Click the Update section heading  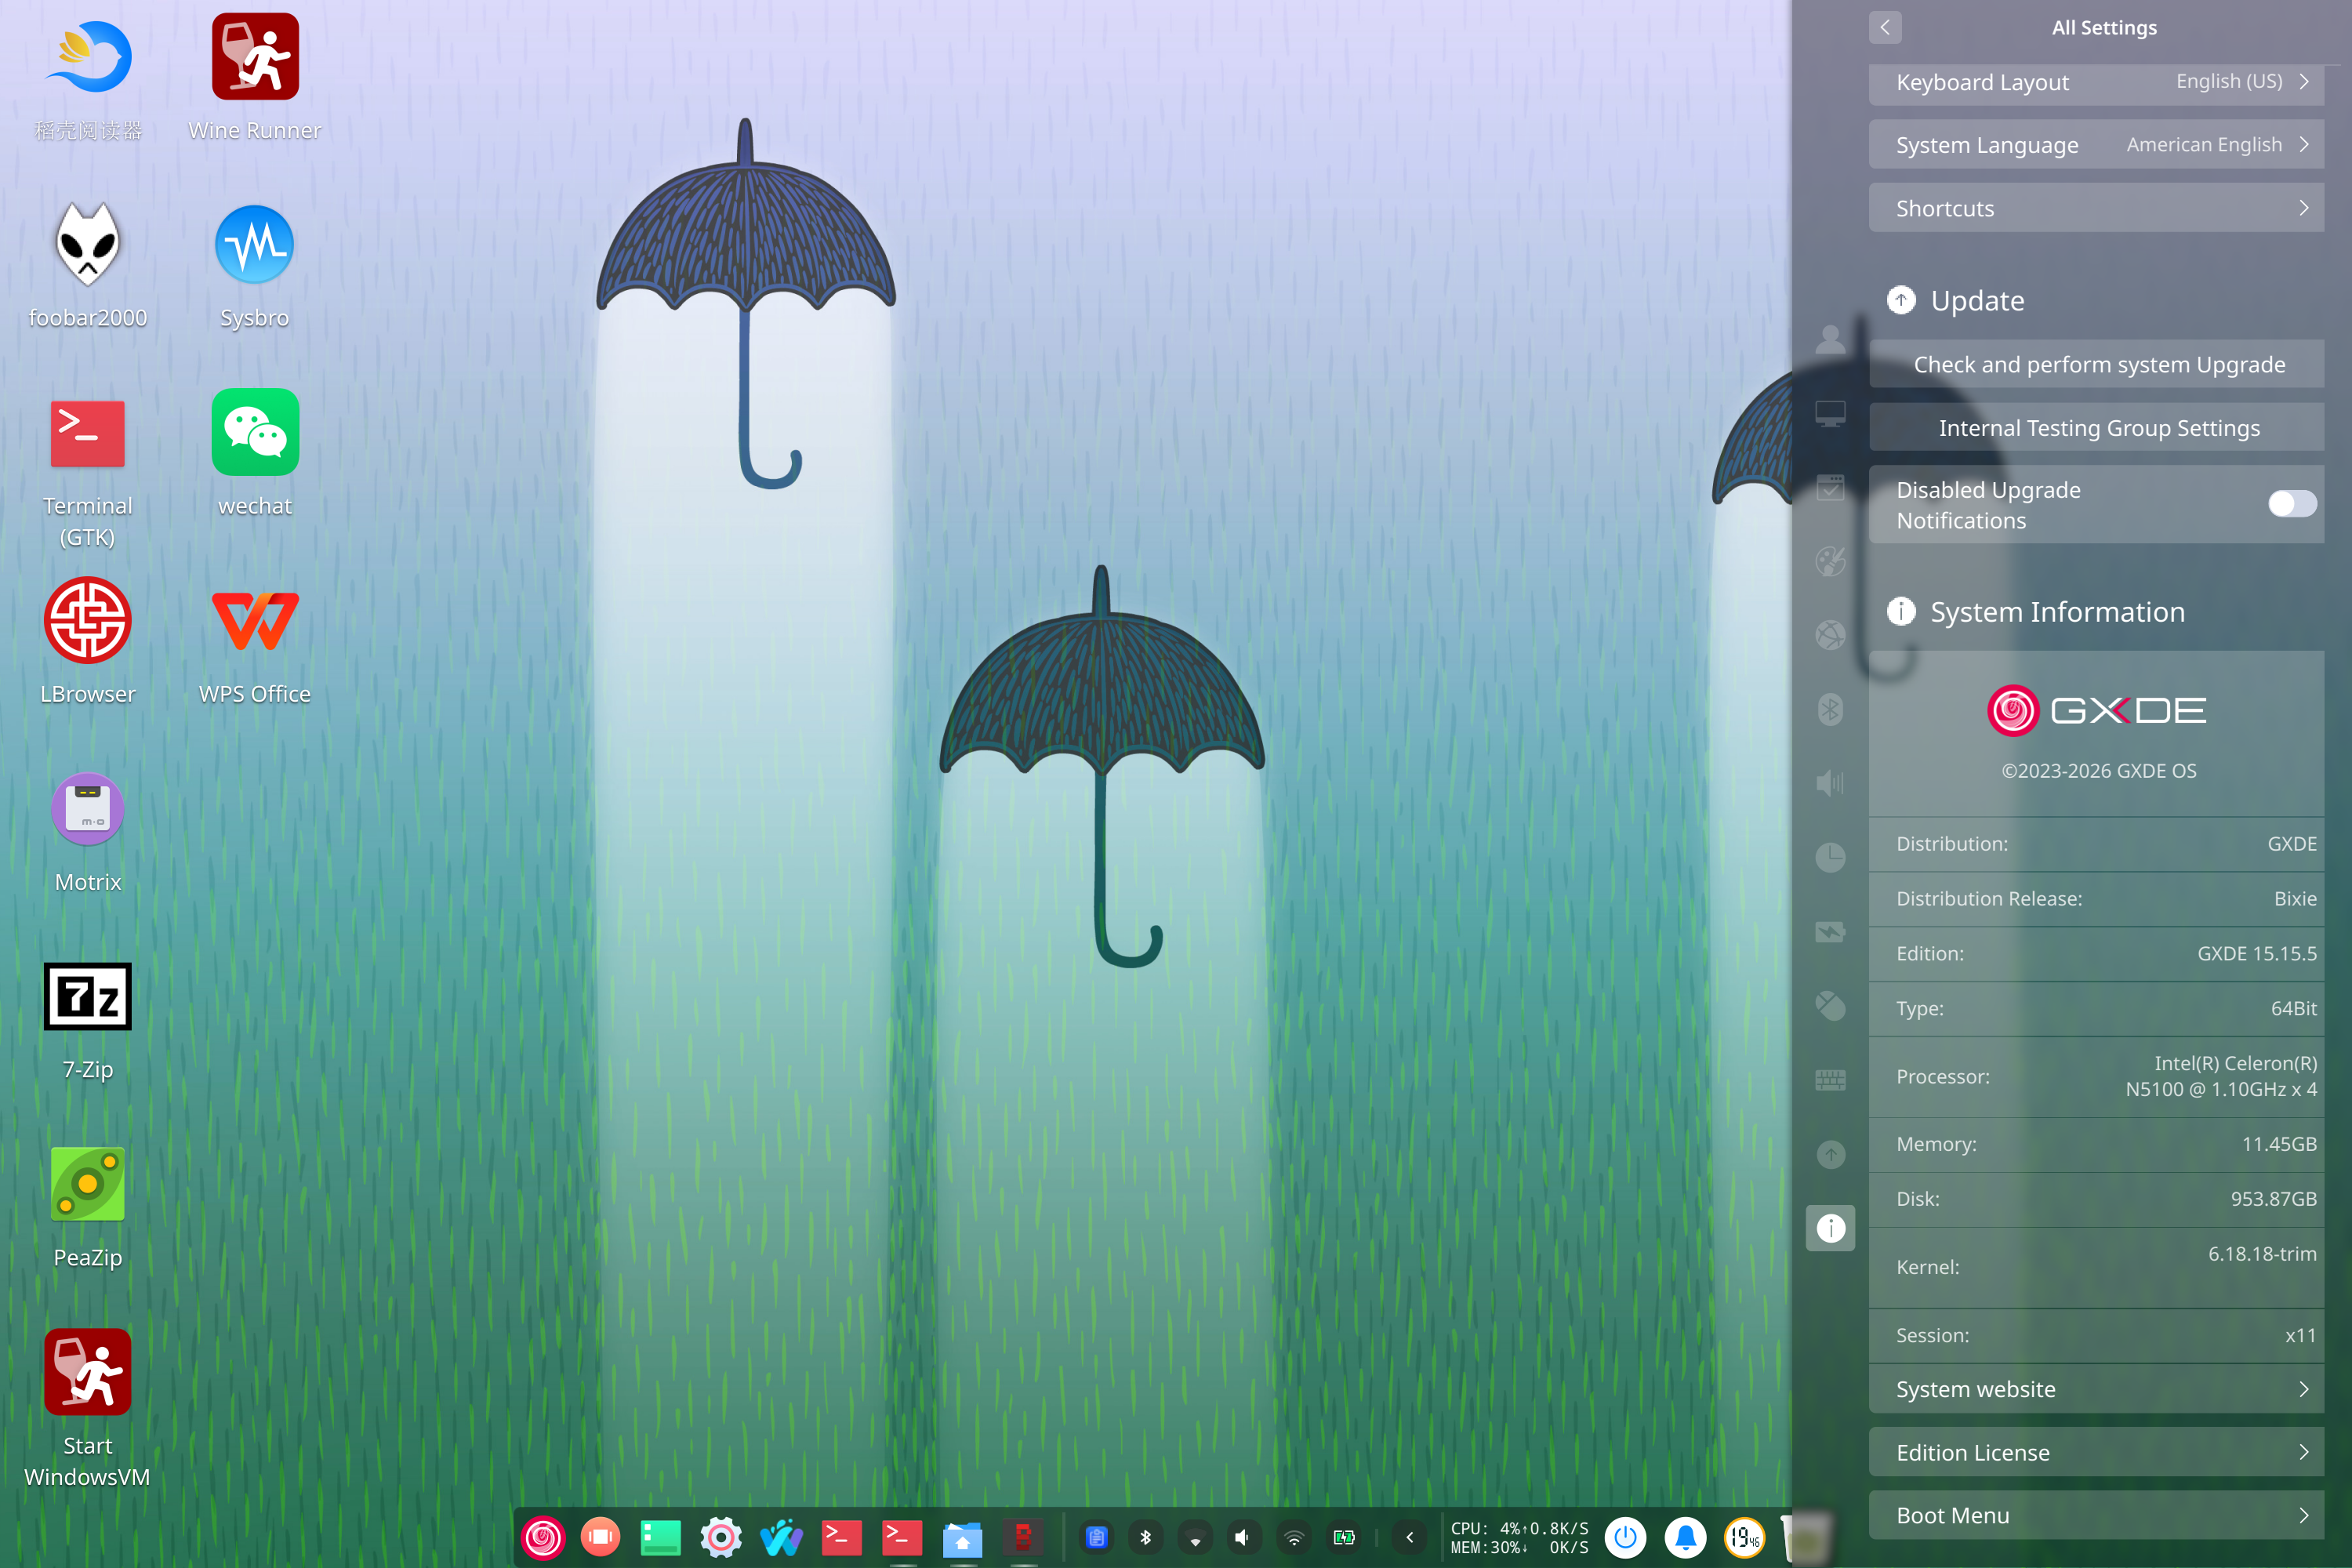(x=1977, y=300)
